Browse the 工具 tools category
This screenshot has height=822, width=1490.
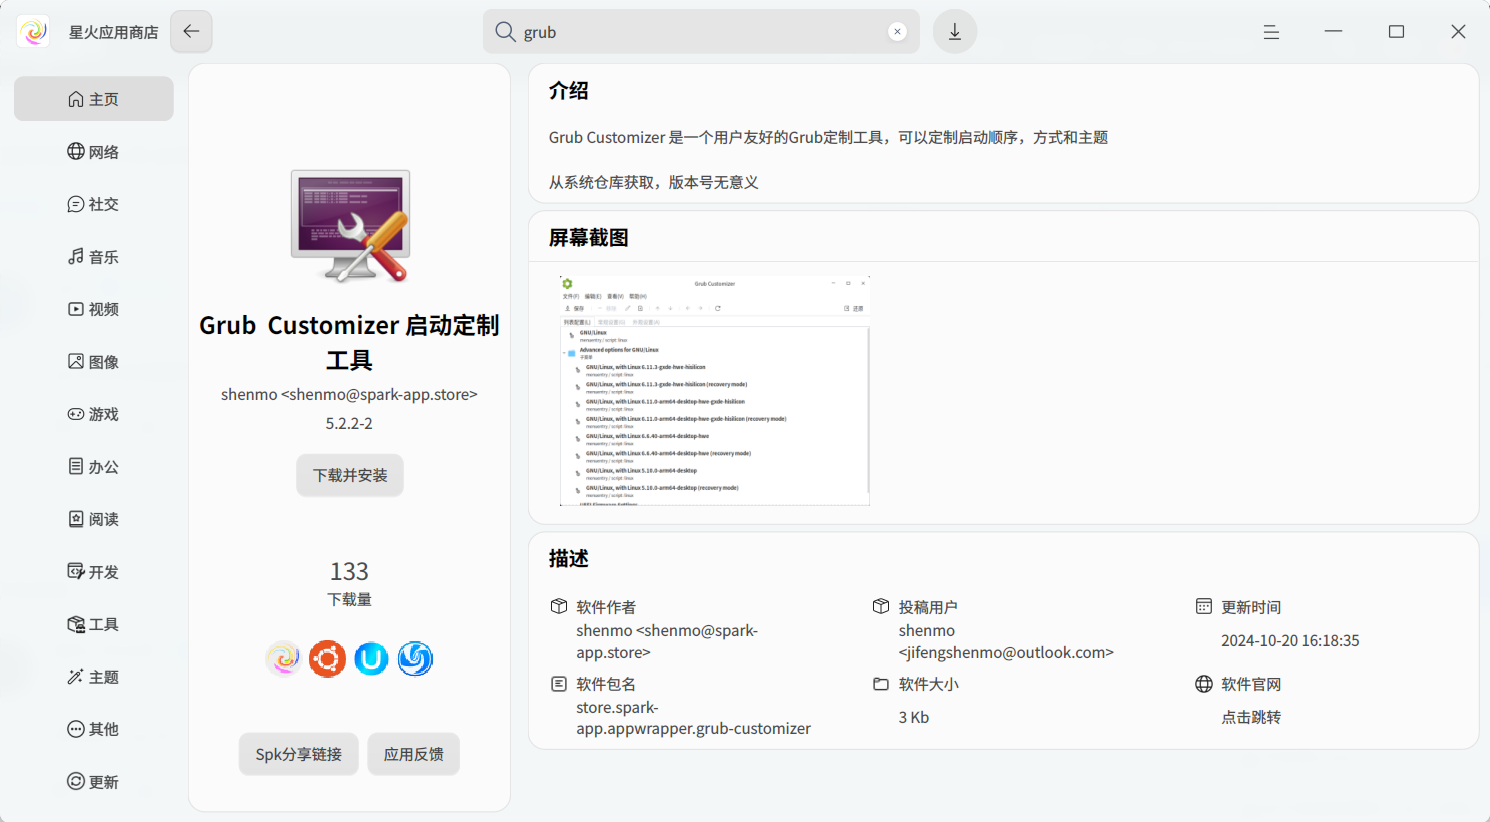point(94,624)
